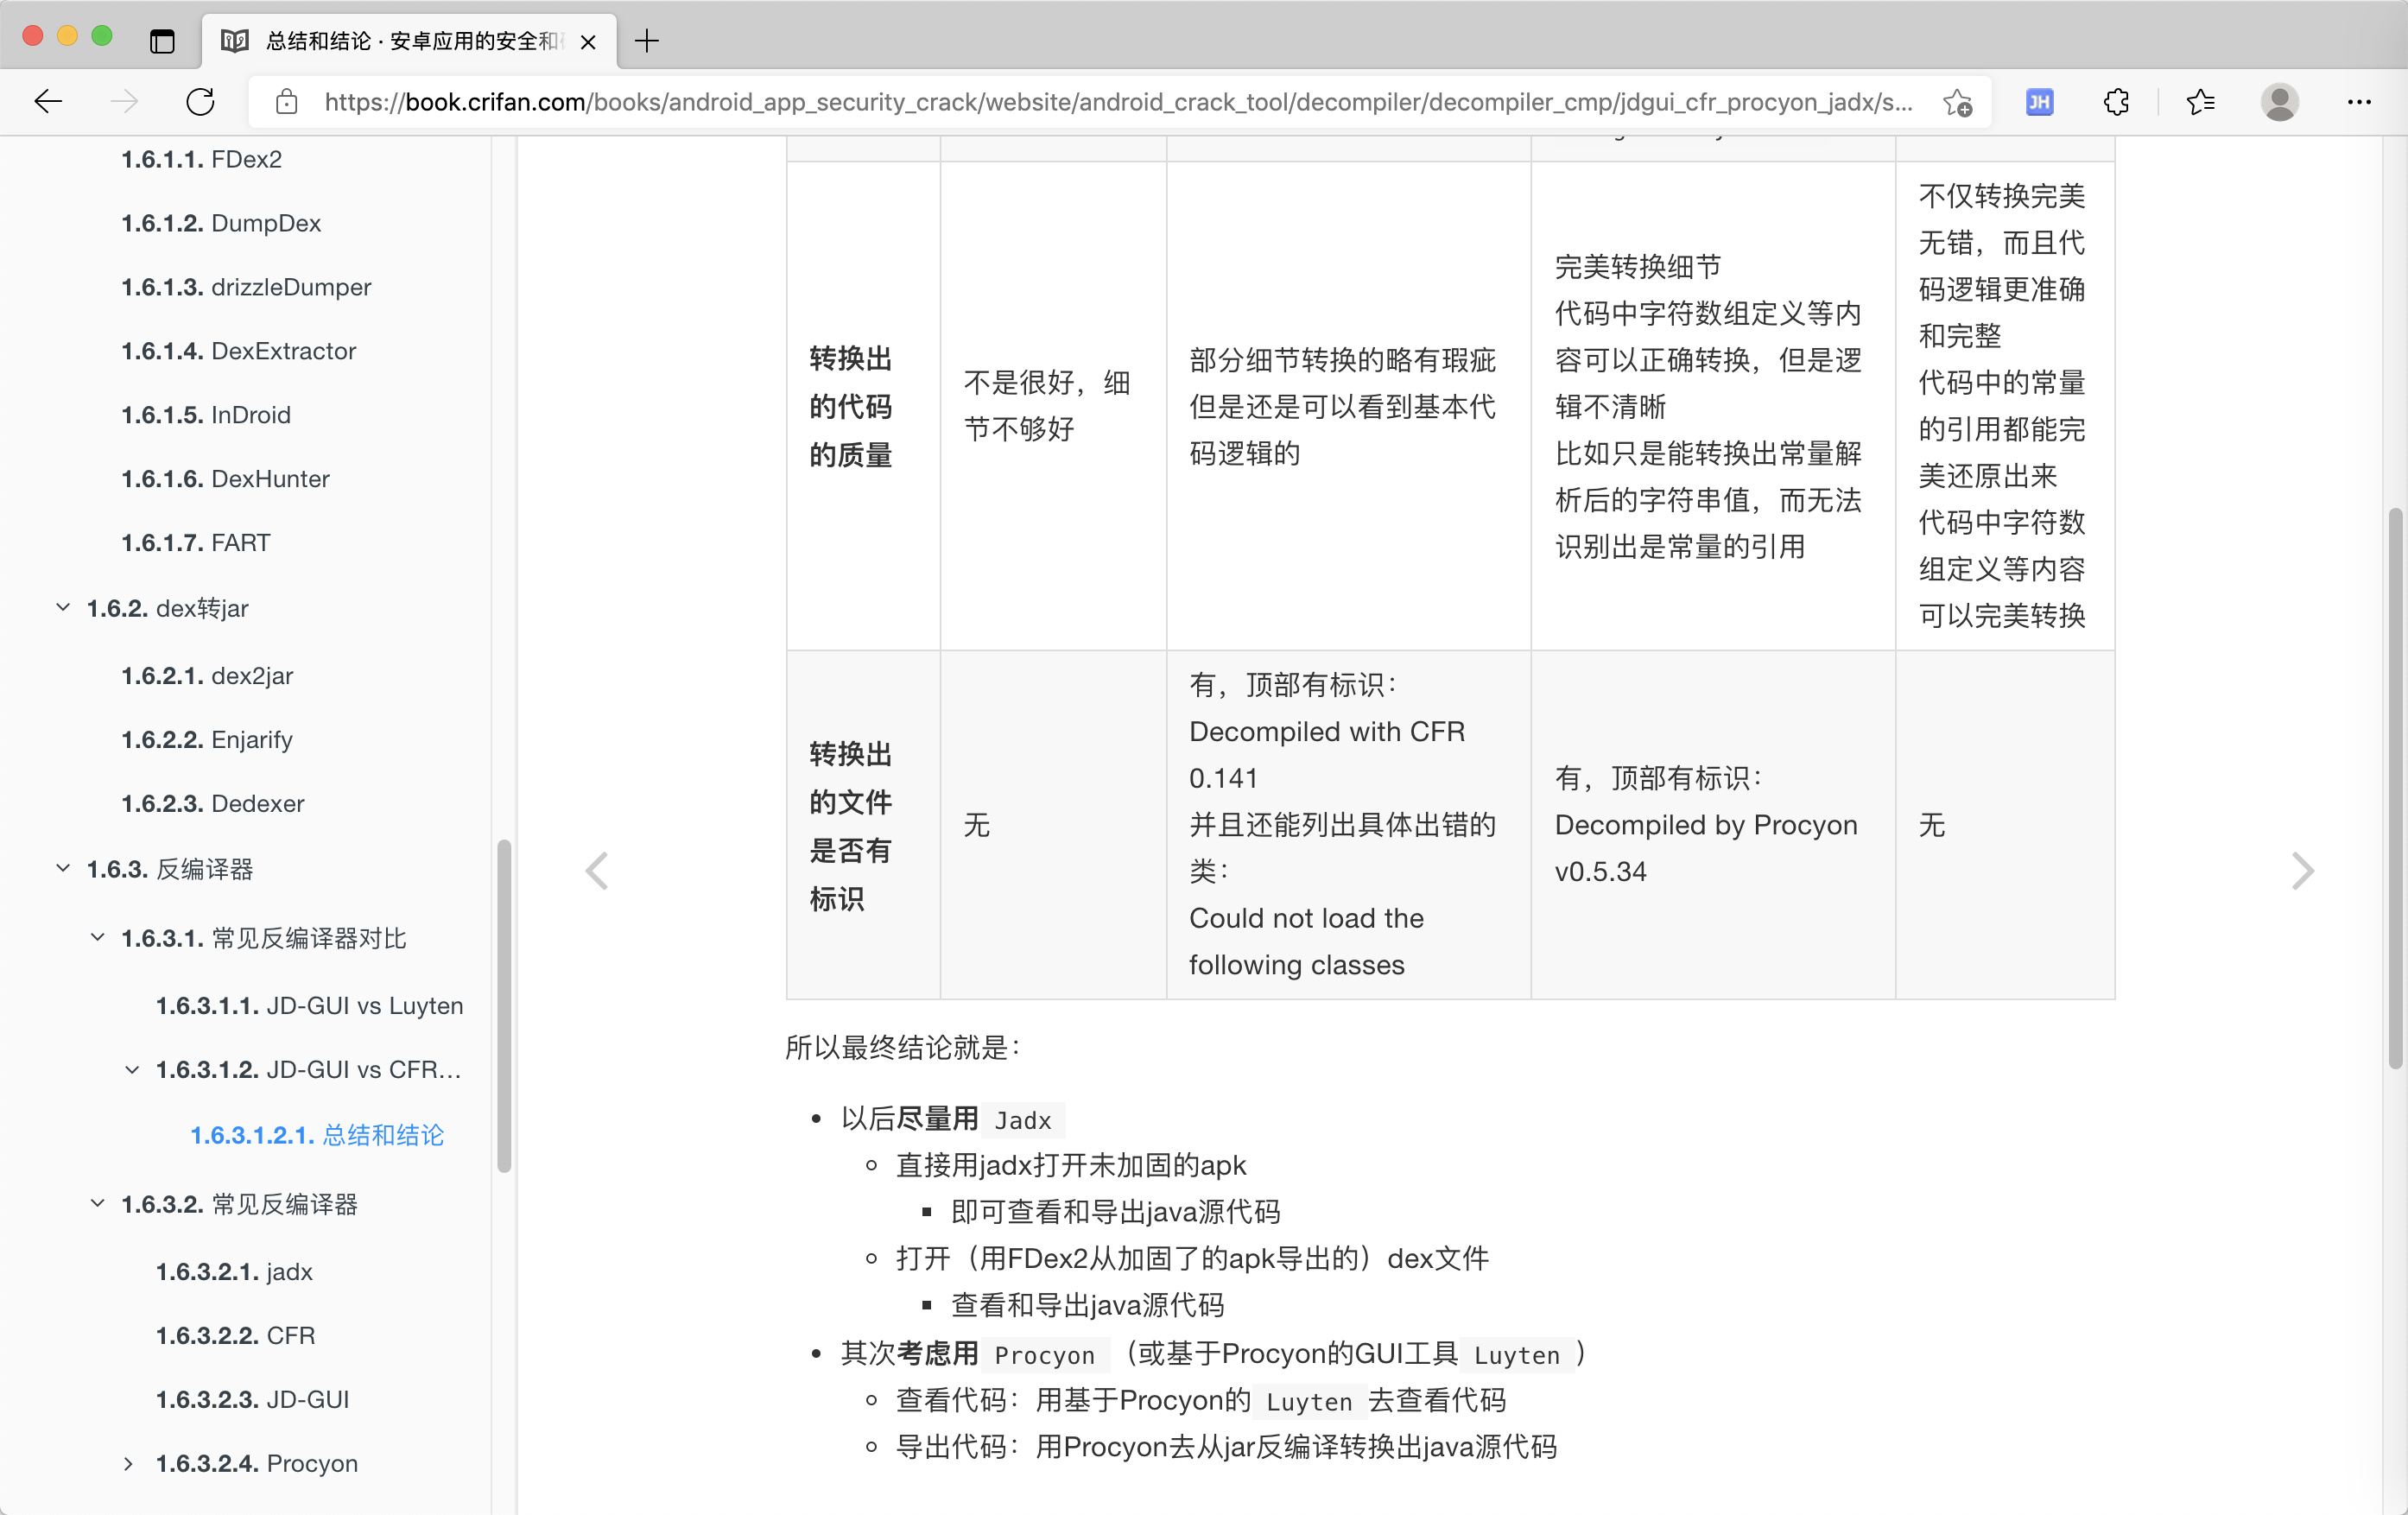The image size is (2408, 1515).
Task: Open the JH browser extension
Action: point(2039,101)
